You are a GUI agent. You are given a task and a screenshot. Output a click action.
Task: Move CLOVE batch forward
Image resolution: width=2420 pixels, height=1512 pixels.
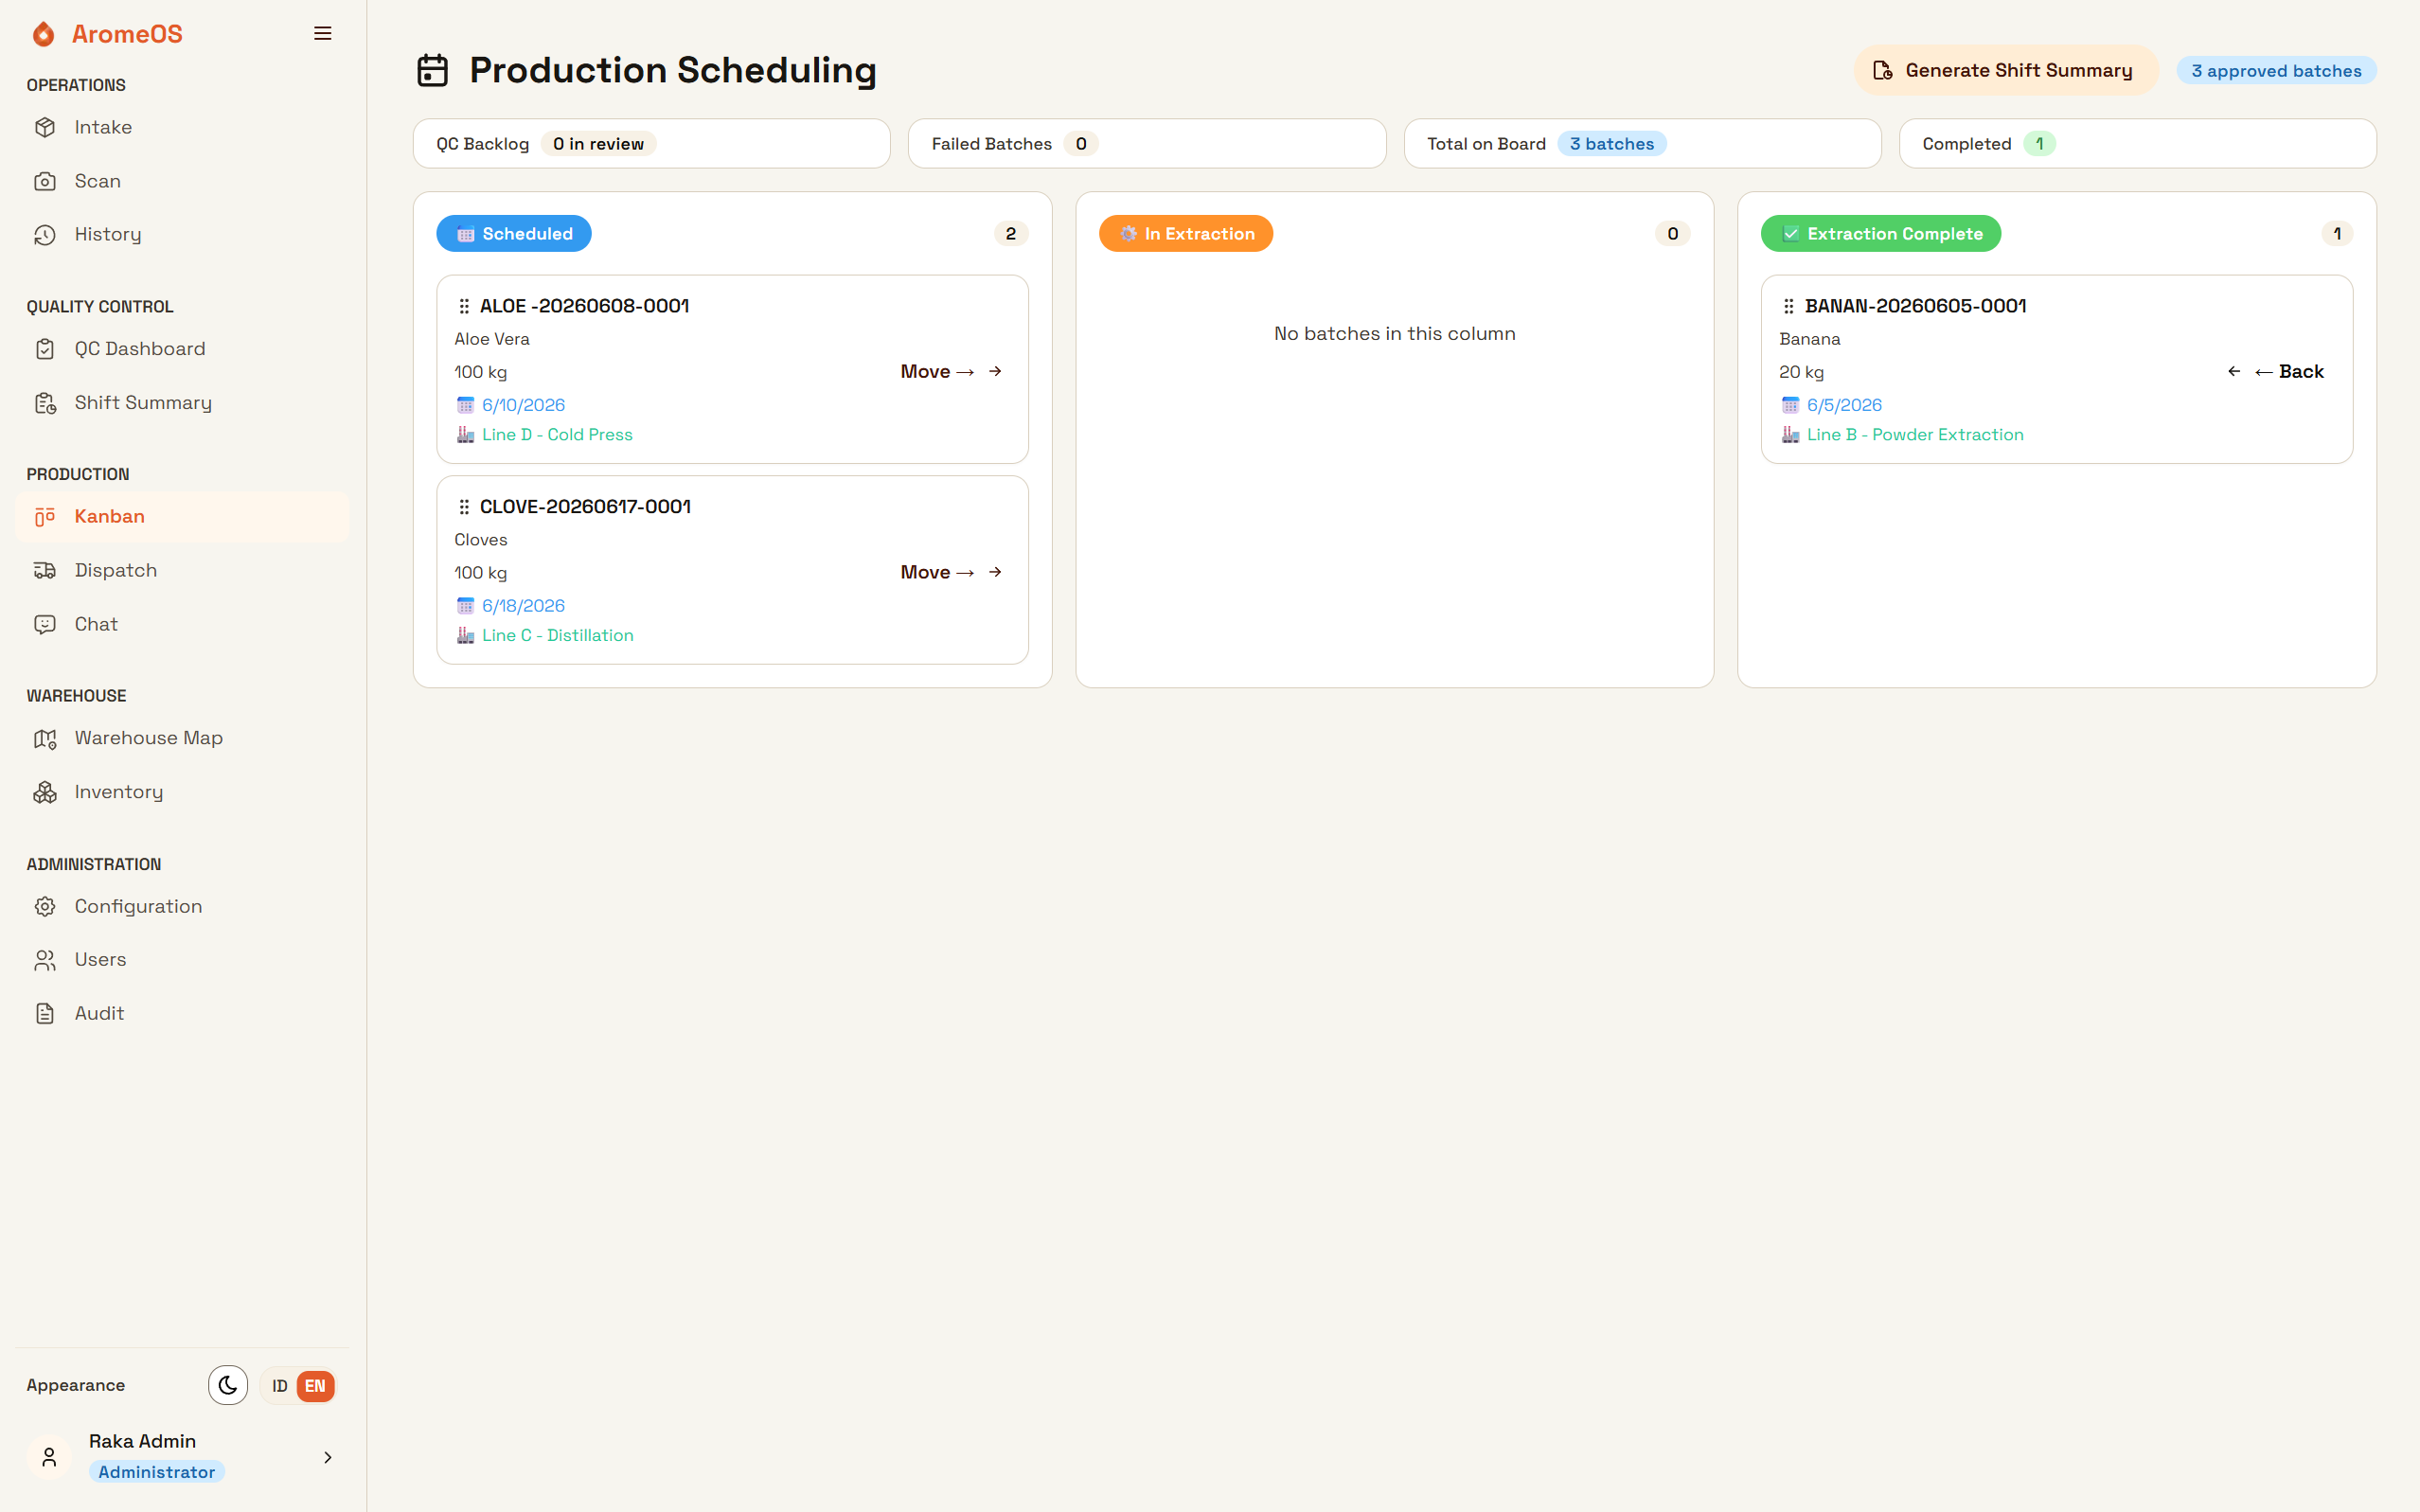point(951,572)
